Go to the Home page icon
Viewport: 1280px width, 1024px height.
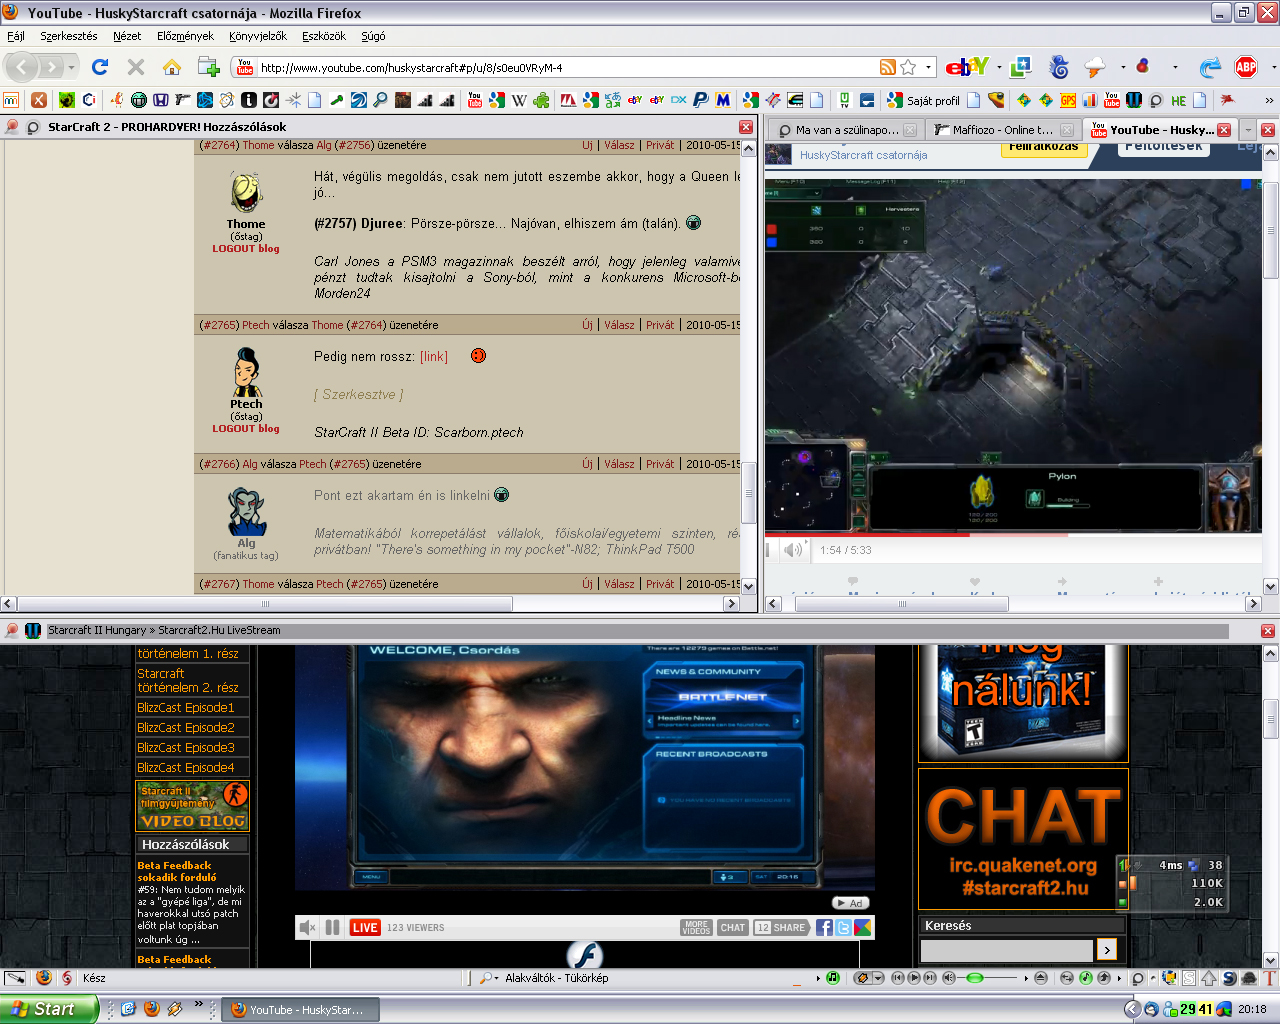point(172,67)
